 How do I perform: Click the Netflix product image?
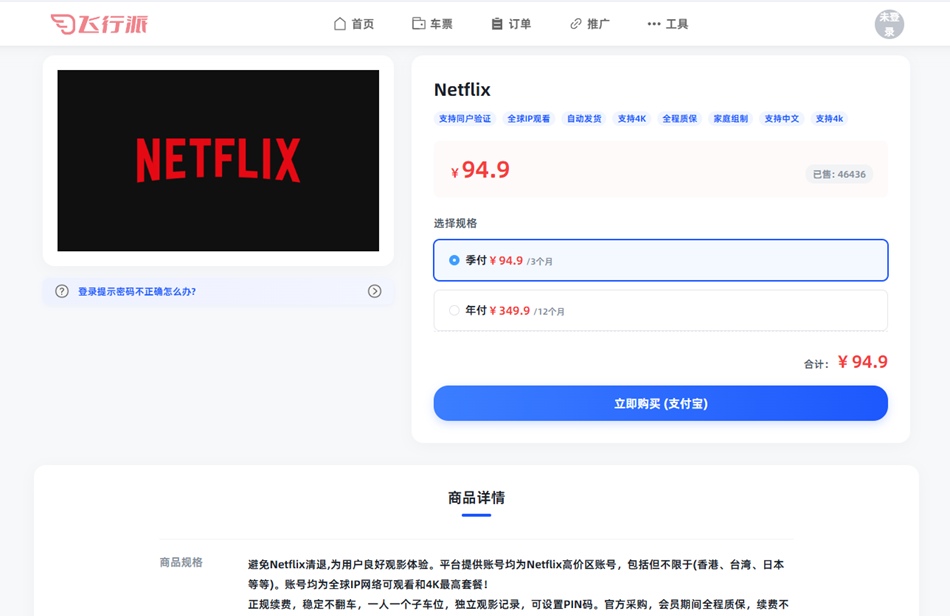coord(218,160)
